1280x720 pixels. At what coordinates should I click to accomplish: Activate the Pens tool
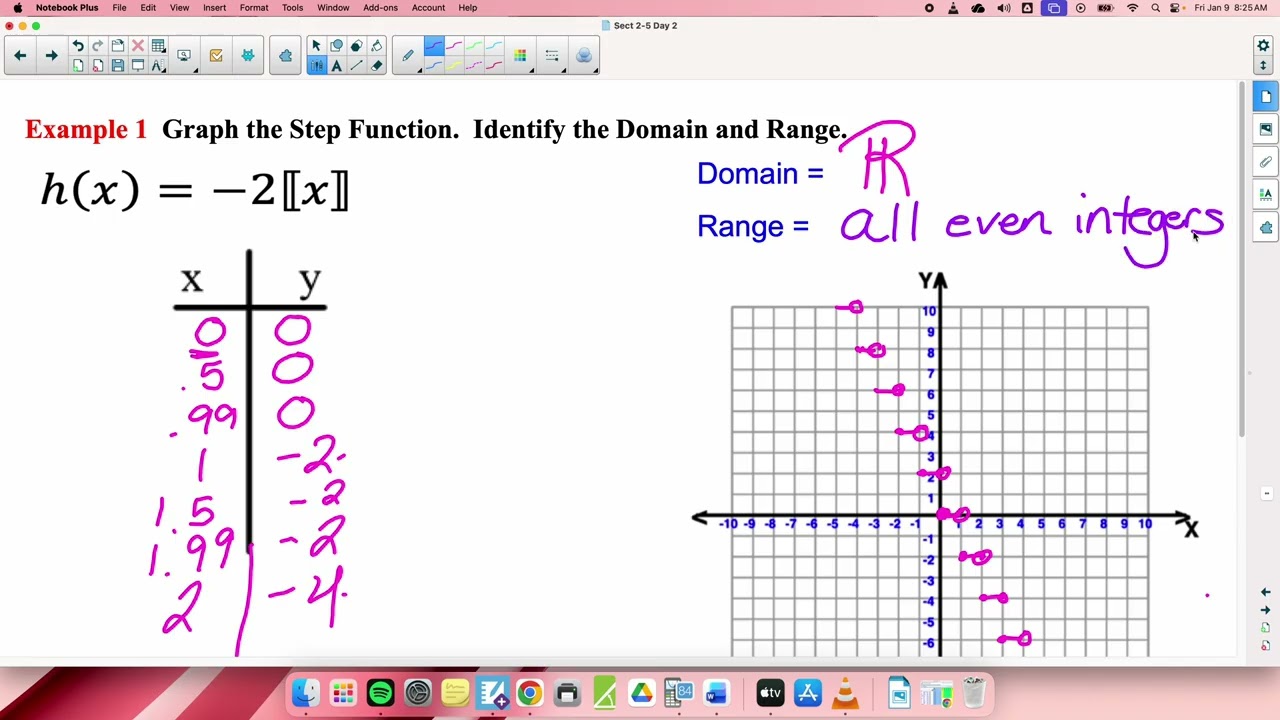click(316, 66)
